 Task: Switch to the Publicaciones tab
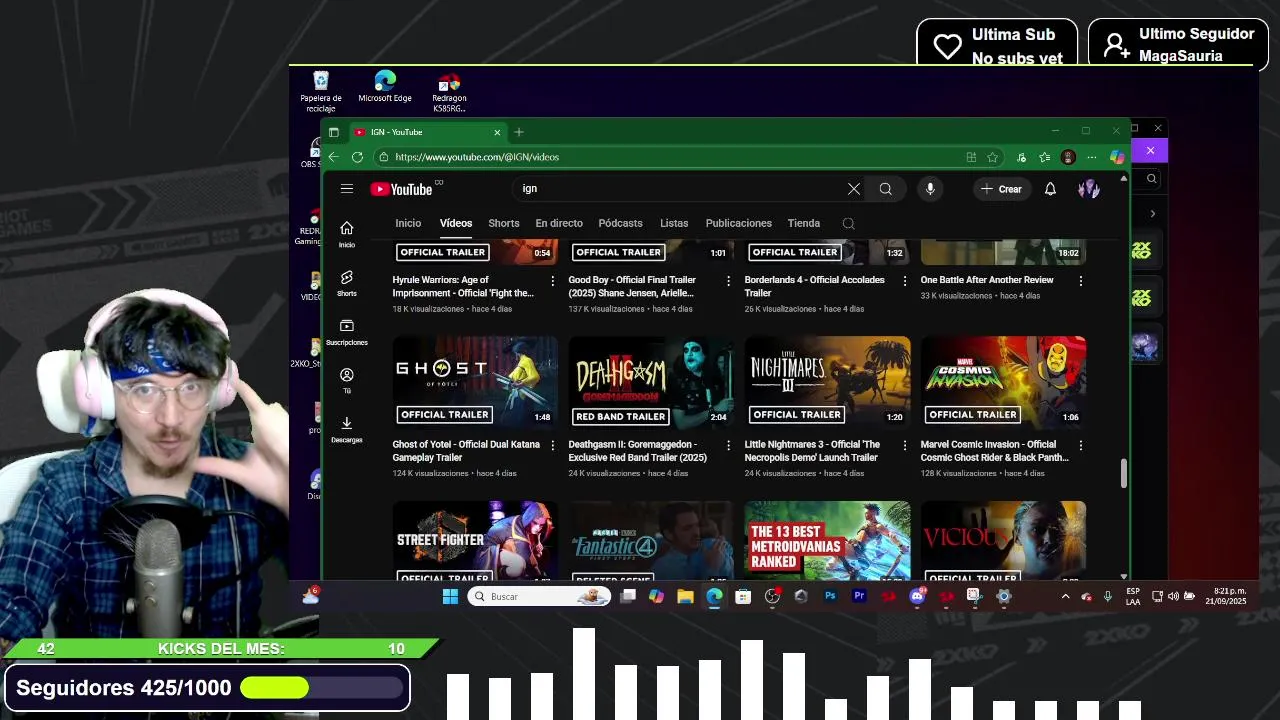(739, 223)
